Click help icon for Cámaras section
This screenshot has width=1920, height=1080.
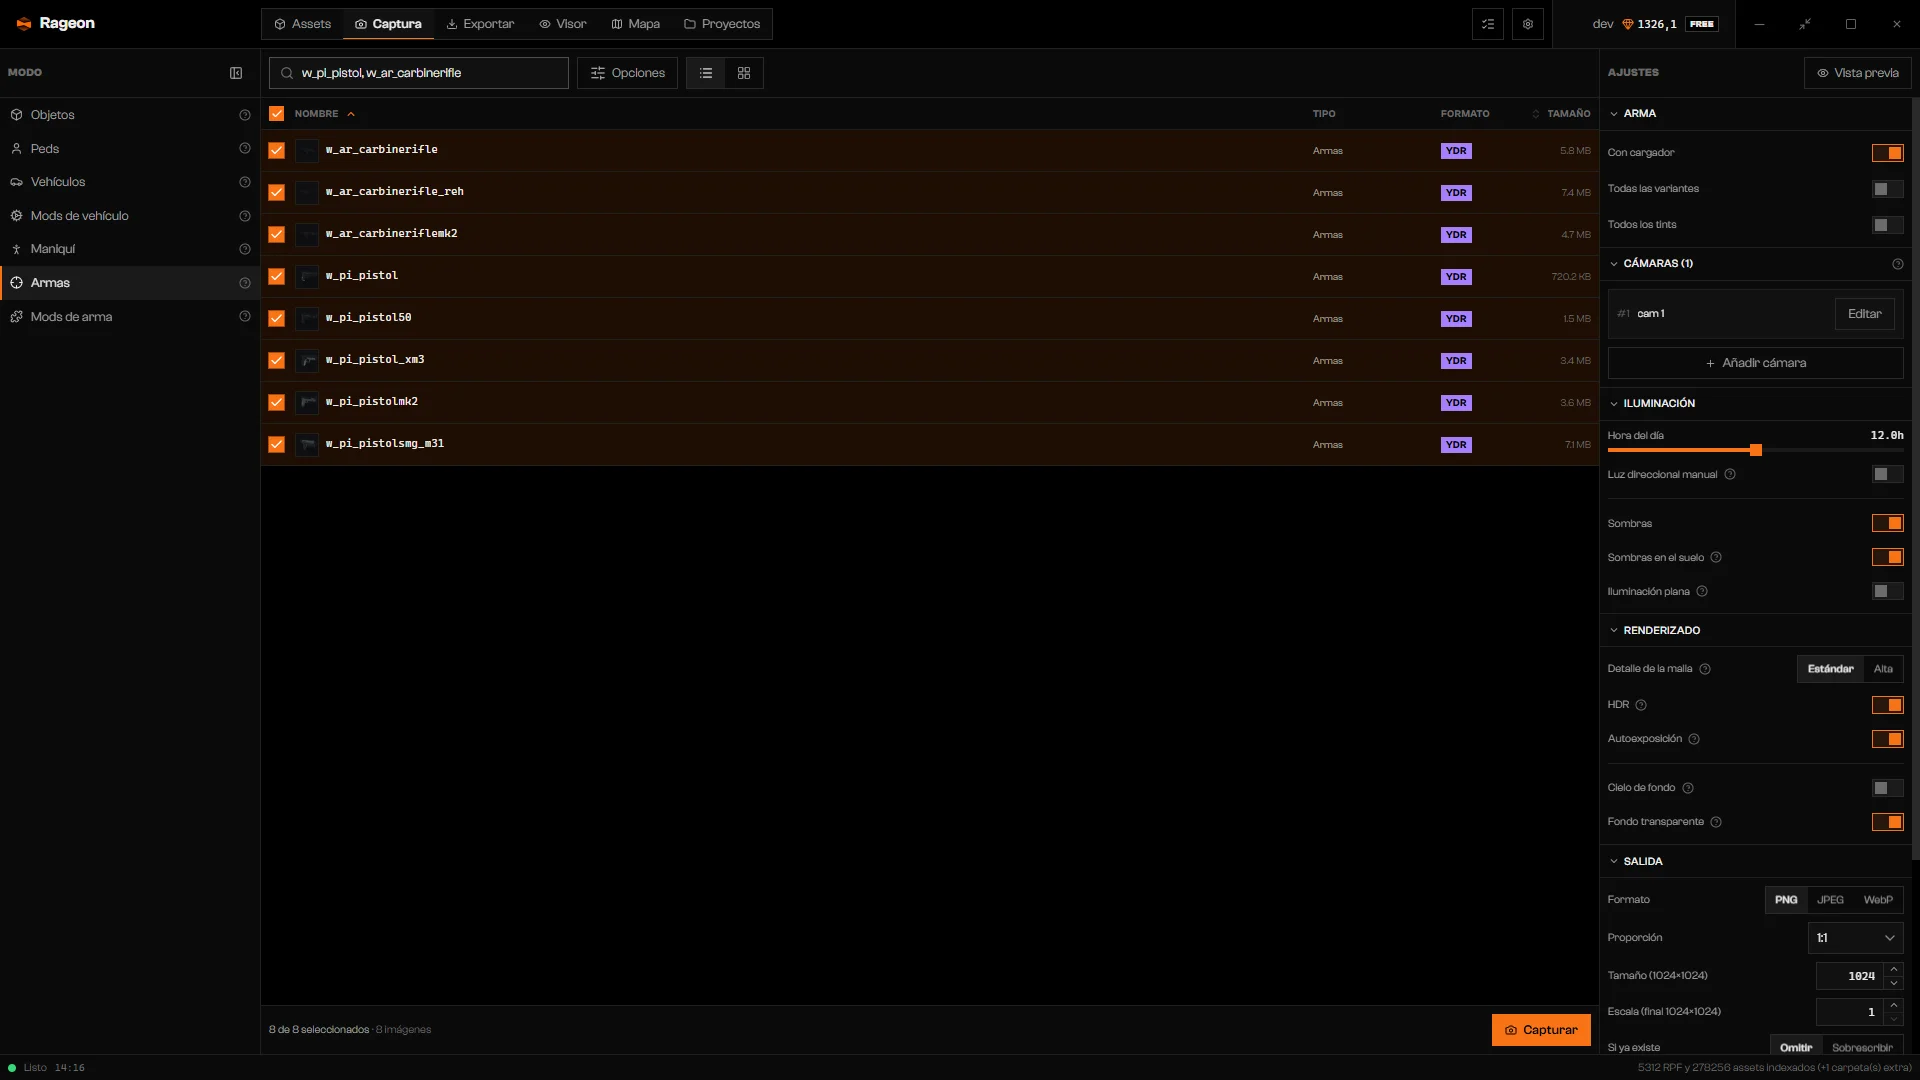click(x=1898, y=264)
